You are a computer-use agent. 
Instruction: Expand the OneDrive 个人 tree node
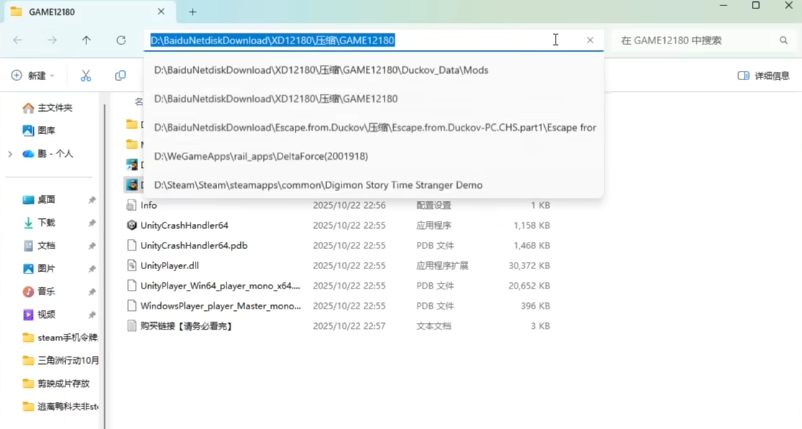10,154
